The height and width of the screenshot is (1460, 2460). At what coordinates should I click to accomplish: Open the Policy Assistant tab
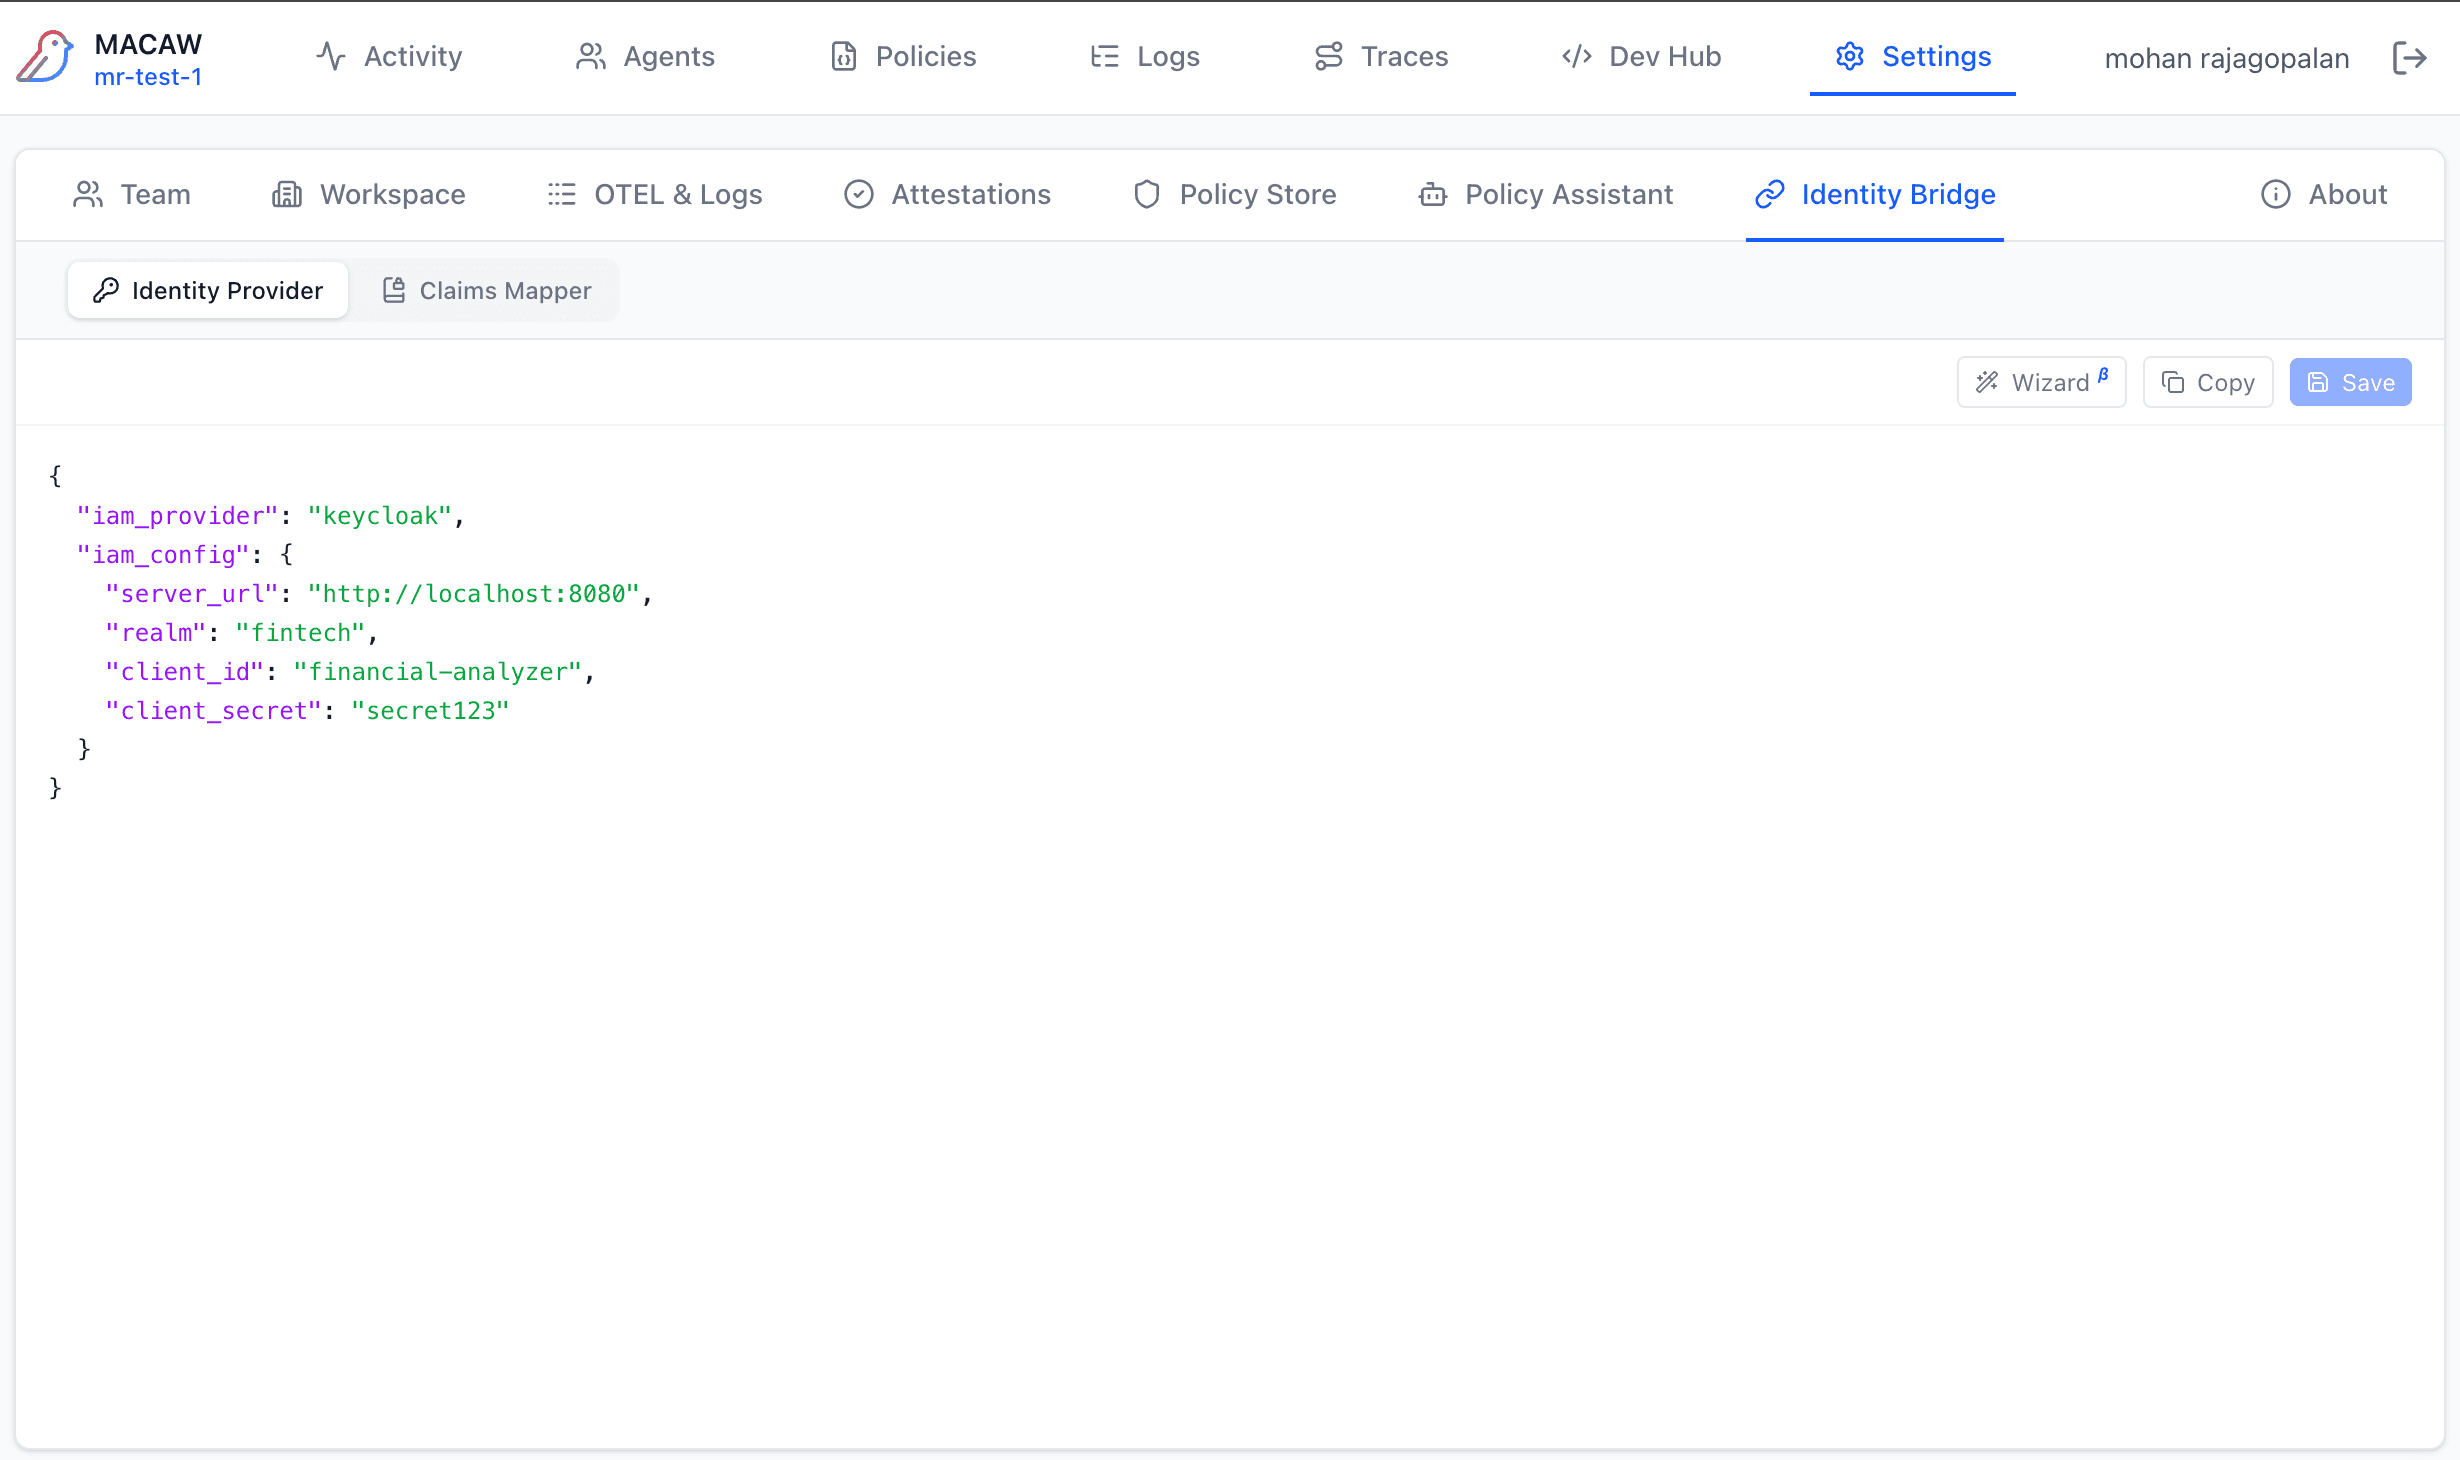pyautogui.click(x=1546, y=194)
